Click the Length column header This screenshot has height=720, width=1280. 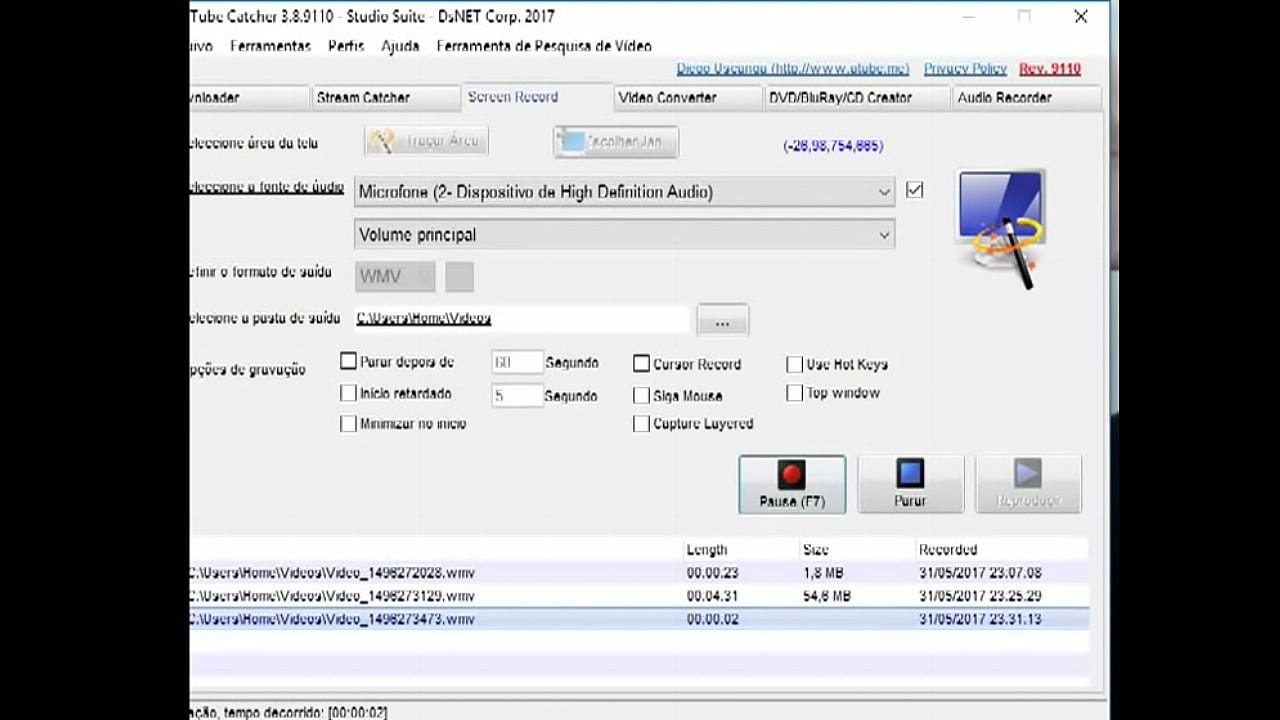pyautogui.click(x=740, y=550)
